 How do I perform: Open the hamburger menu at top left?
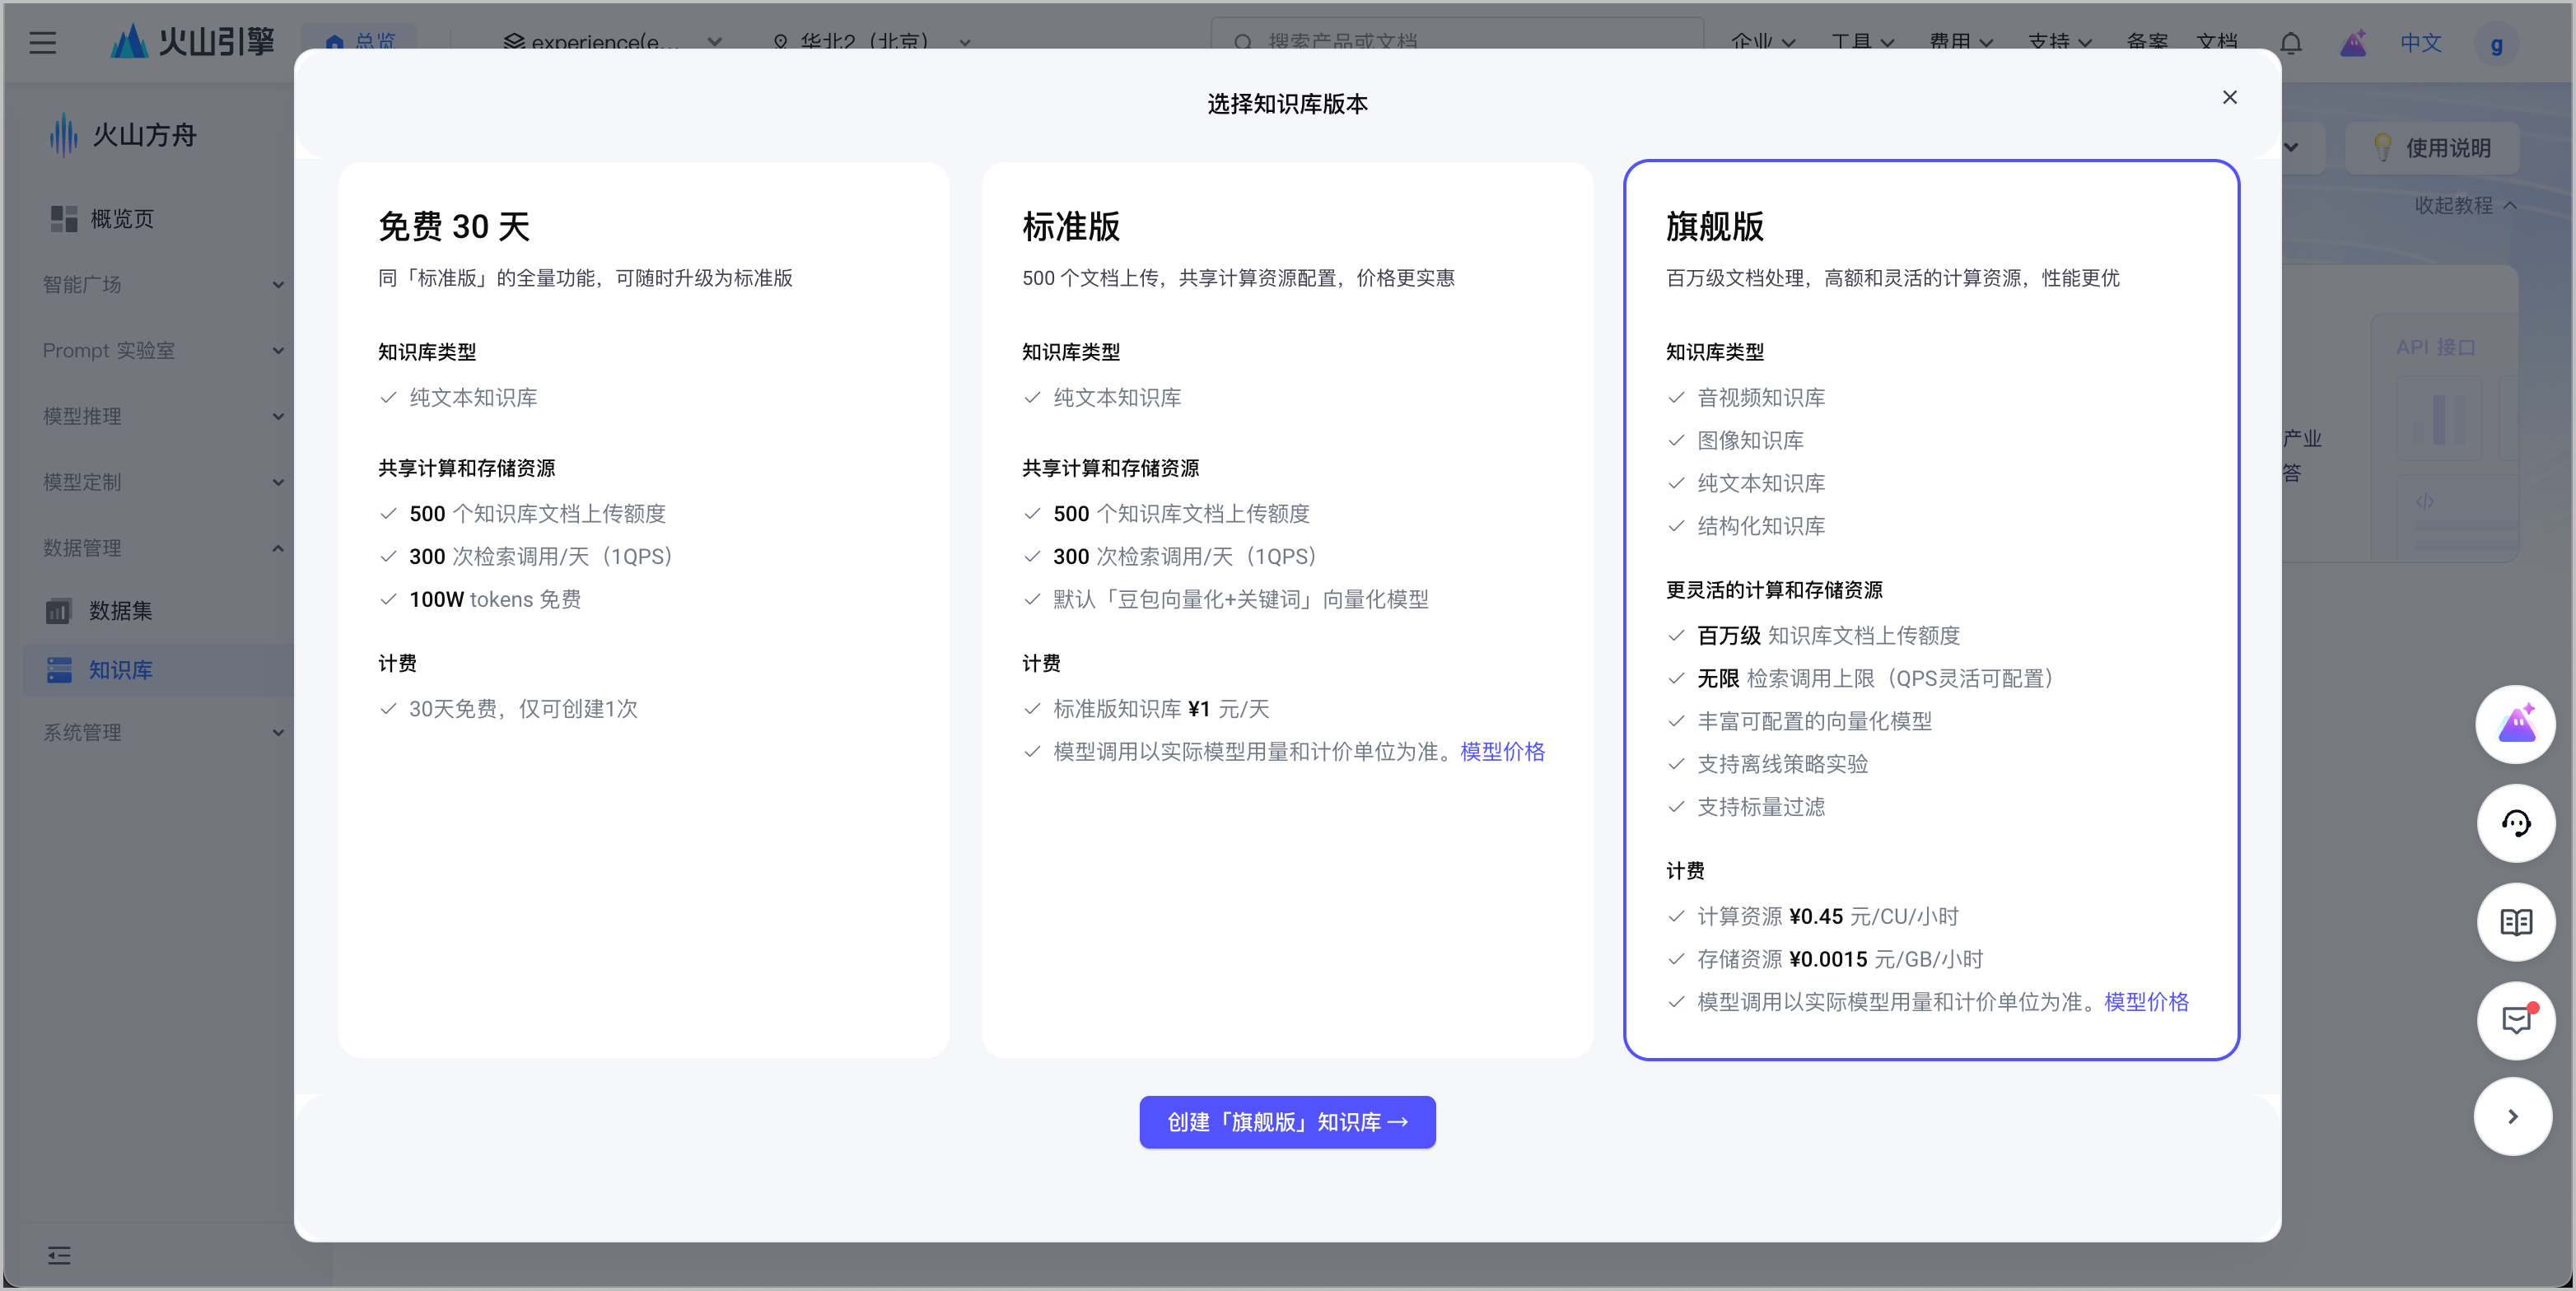click(42, 43)
